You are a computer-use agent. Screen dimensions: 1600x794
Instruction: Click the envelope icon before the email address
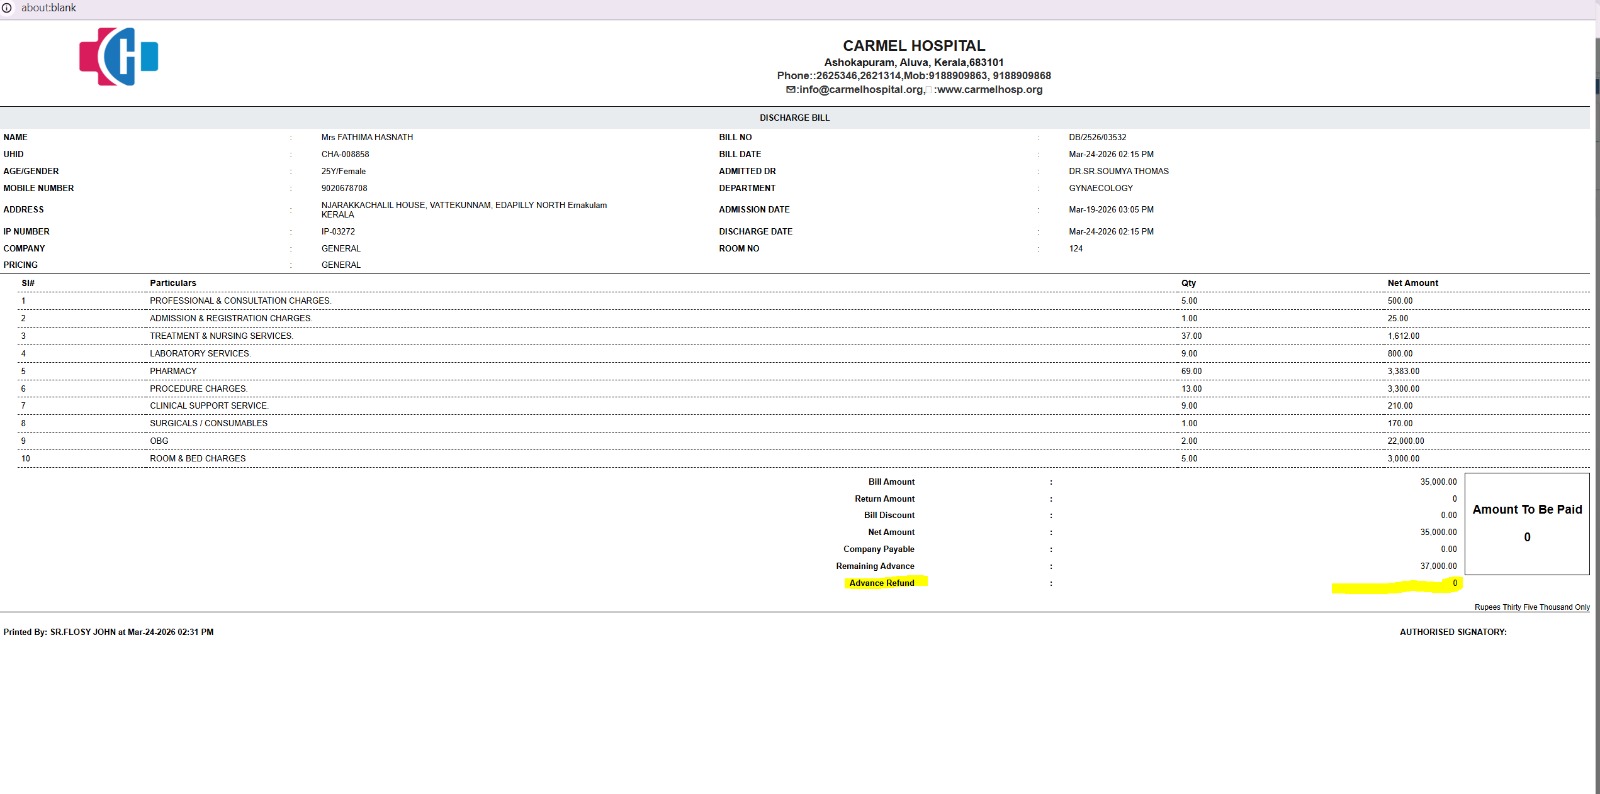click(x=791, y=90)
